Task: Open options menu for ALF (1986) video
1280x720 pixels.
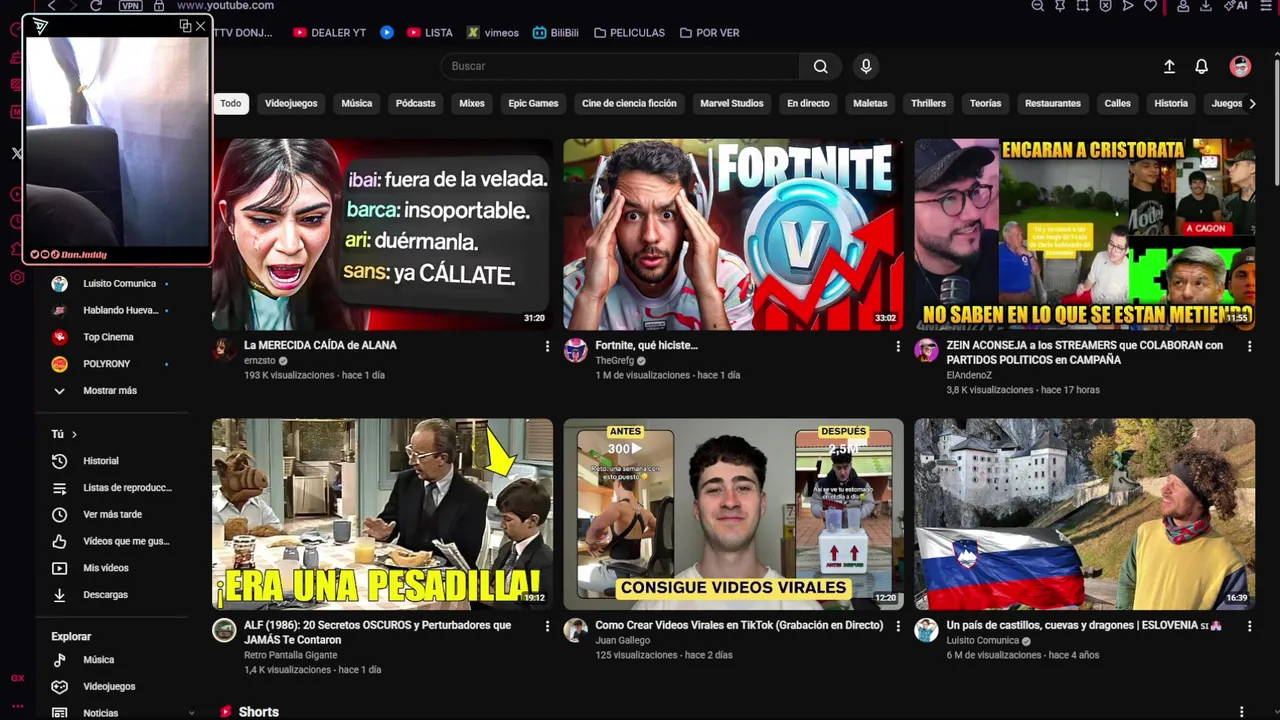Action: [x=547, y=626]
